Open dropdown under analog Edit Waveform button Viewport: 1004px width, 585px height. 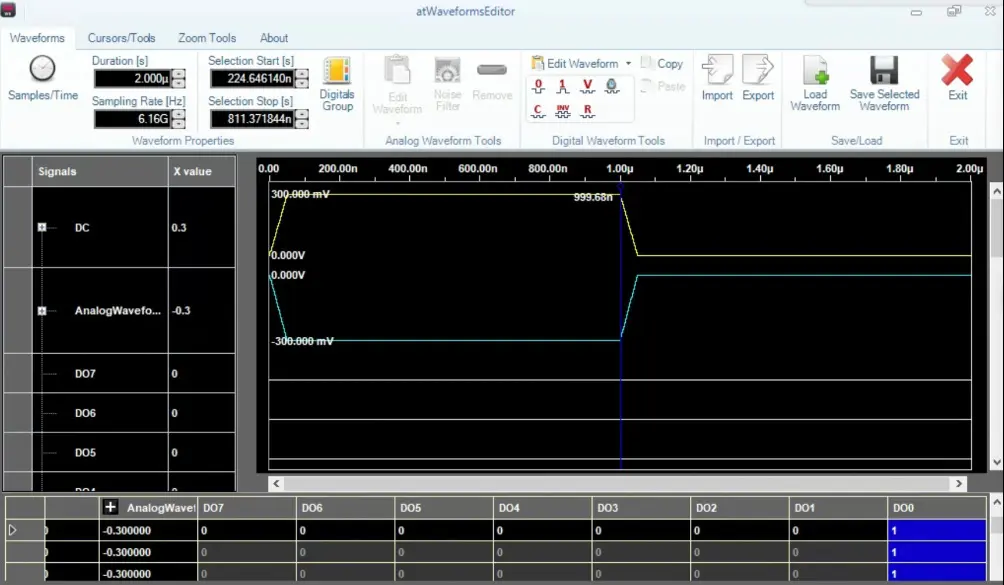pyautogui.click(x=397, y=123)
